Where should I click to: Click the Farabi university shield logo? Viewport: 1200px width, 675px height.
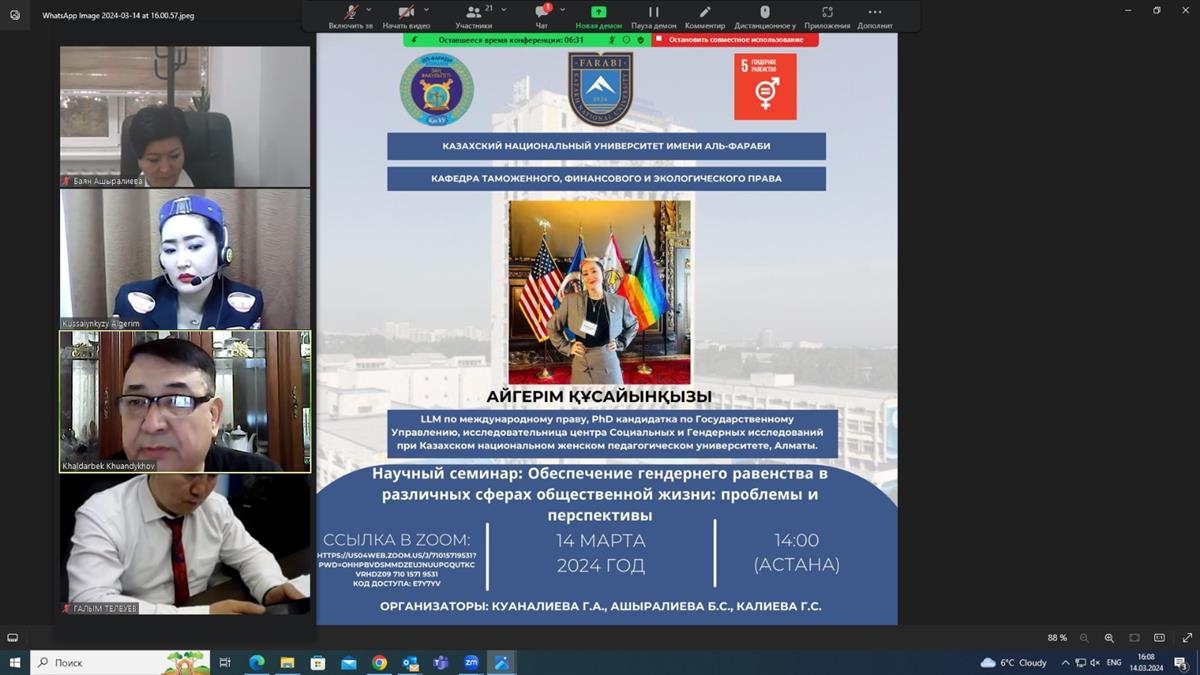[600, 89]
